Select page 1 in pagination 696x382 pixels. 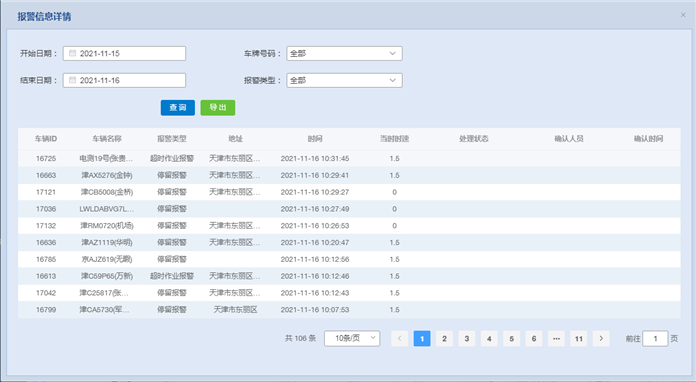pos(422,339)
